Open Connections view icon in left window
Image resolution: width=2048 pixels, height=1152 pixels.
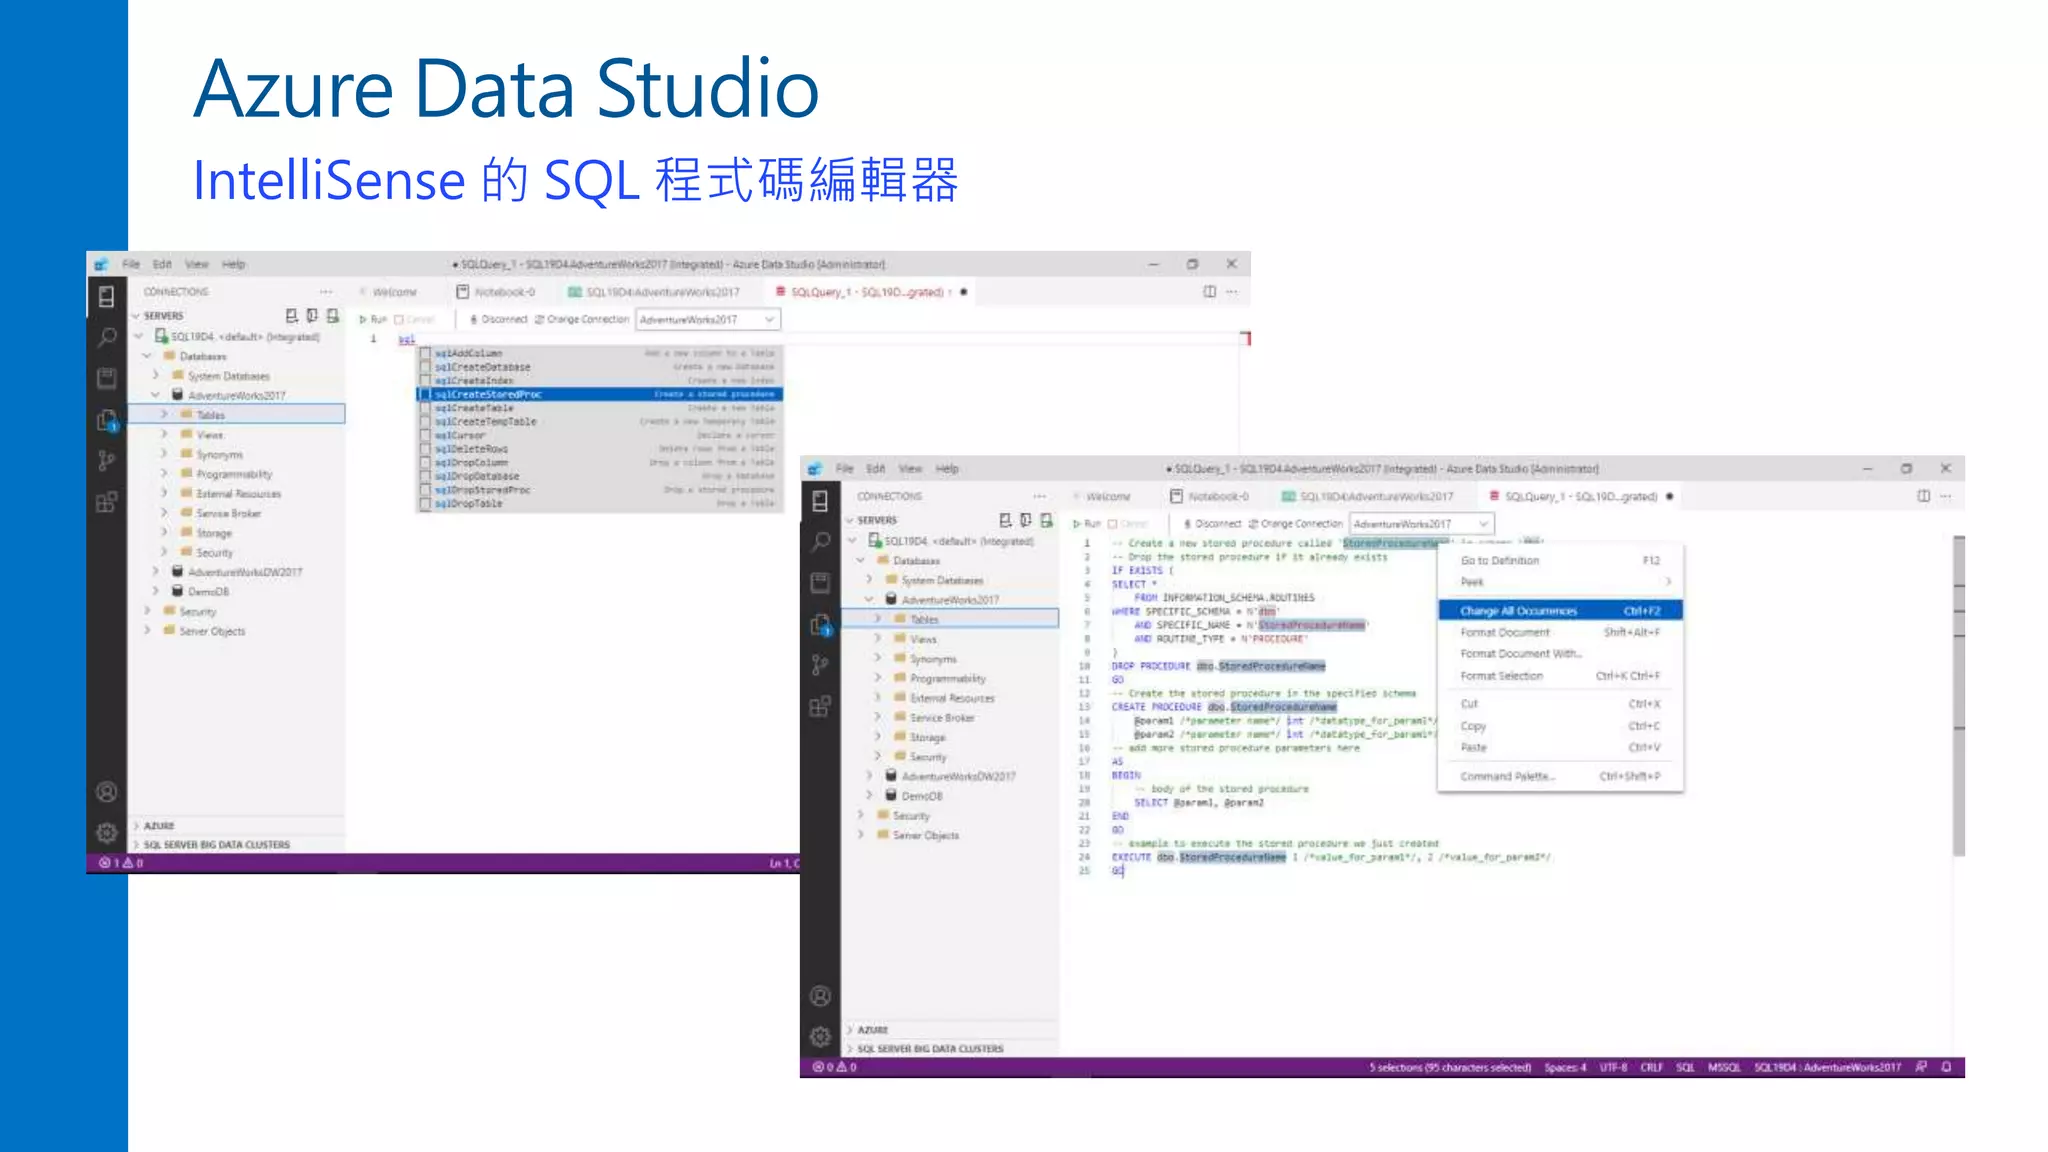107,296
